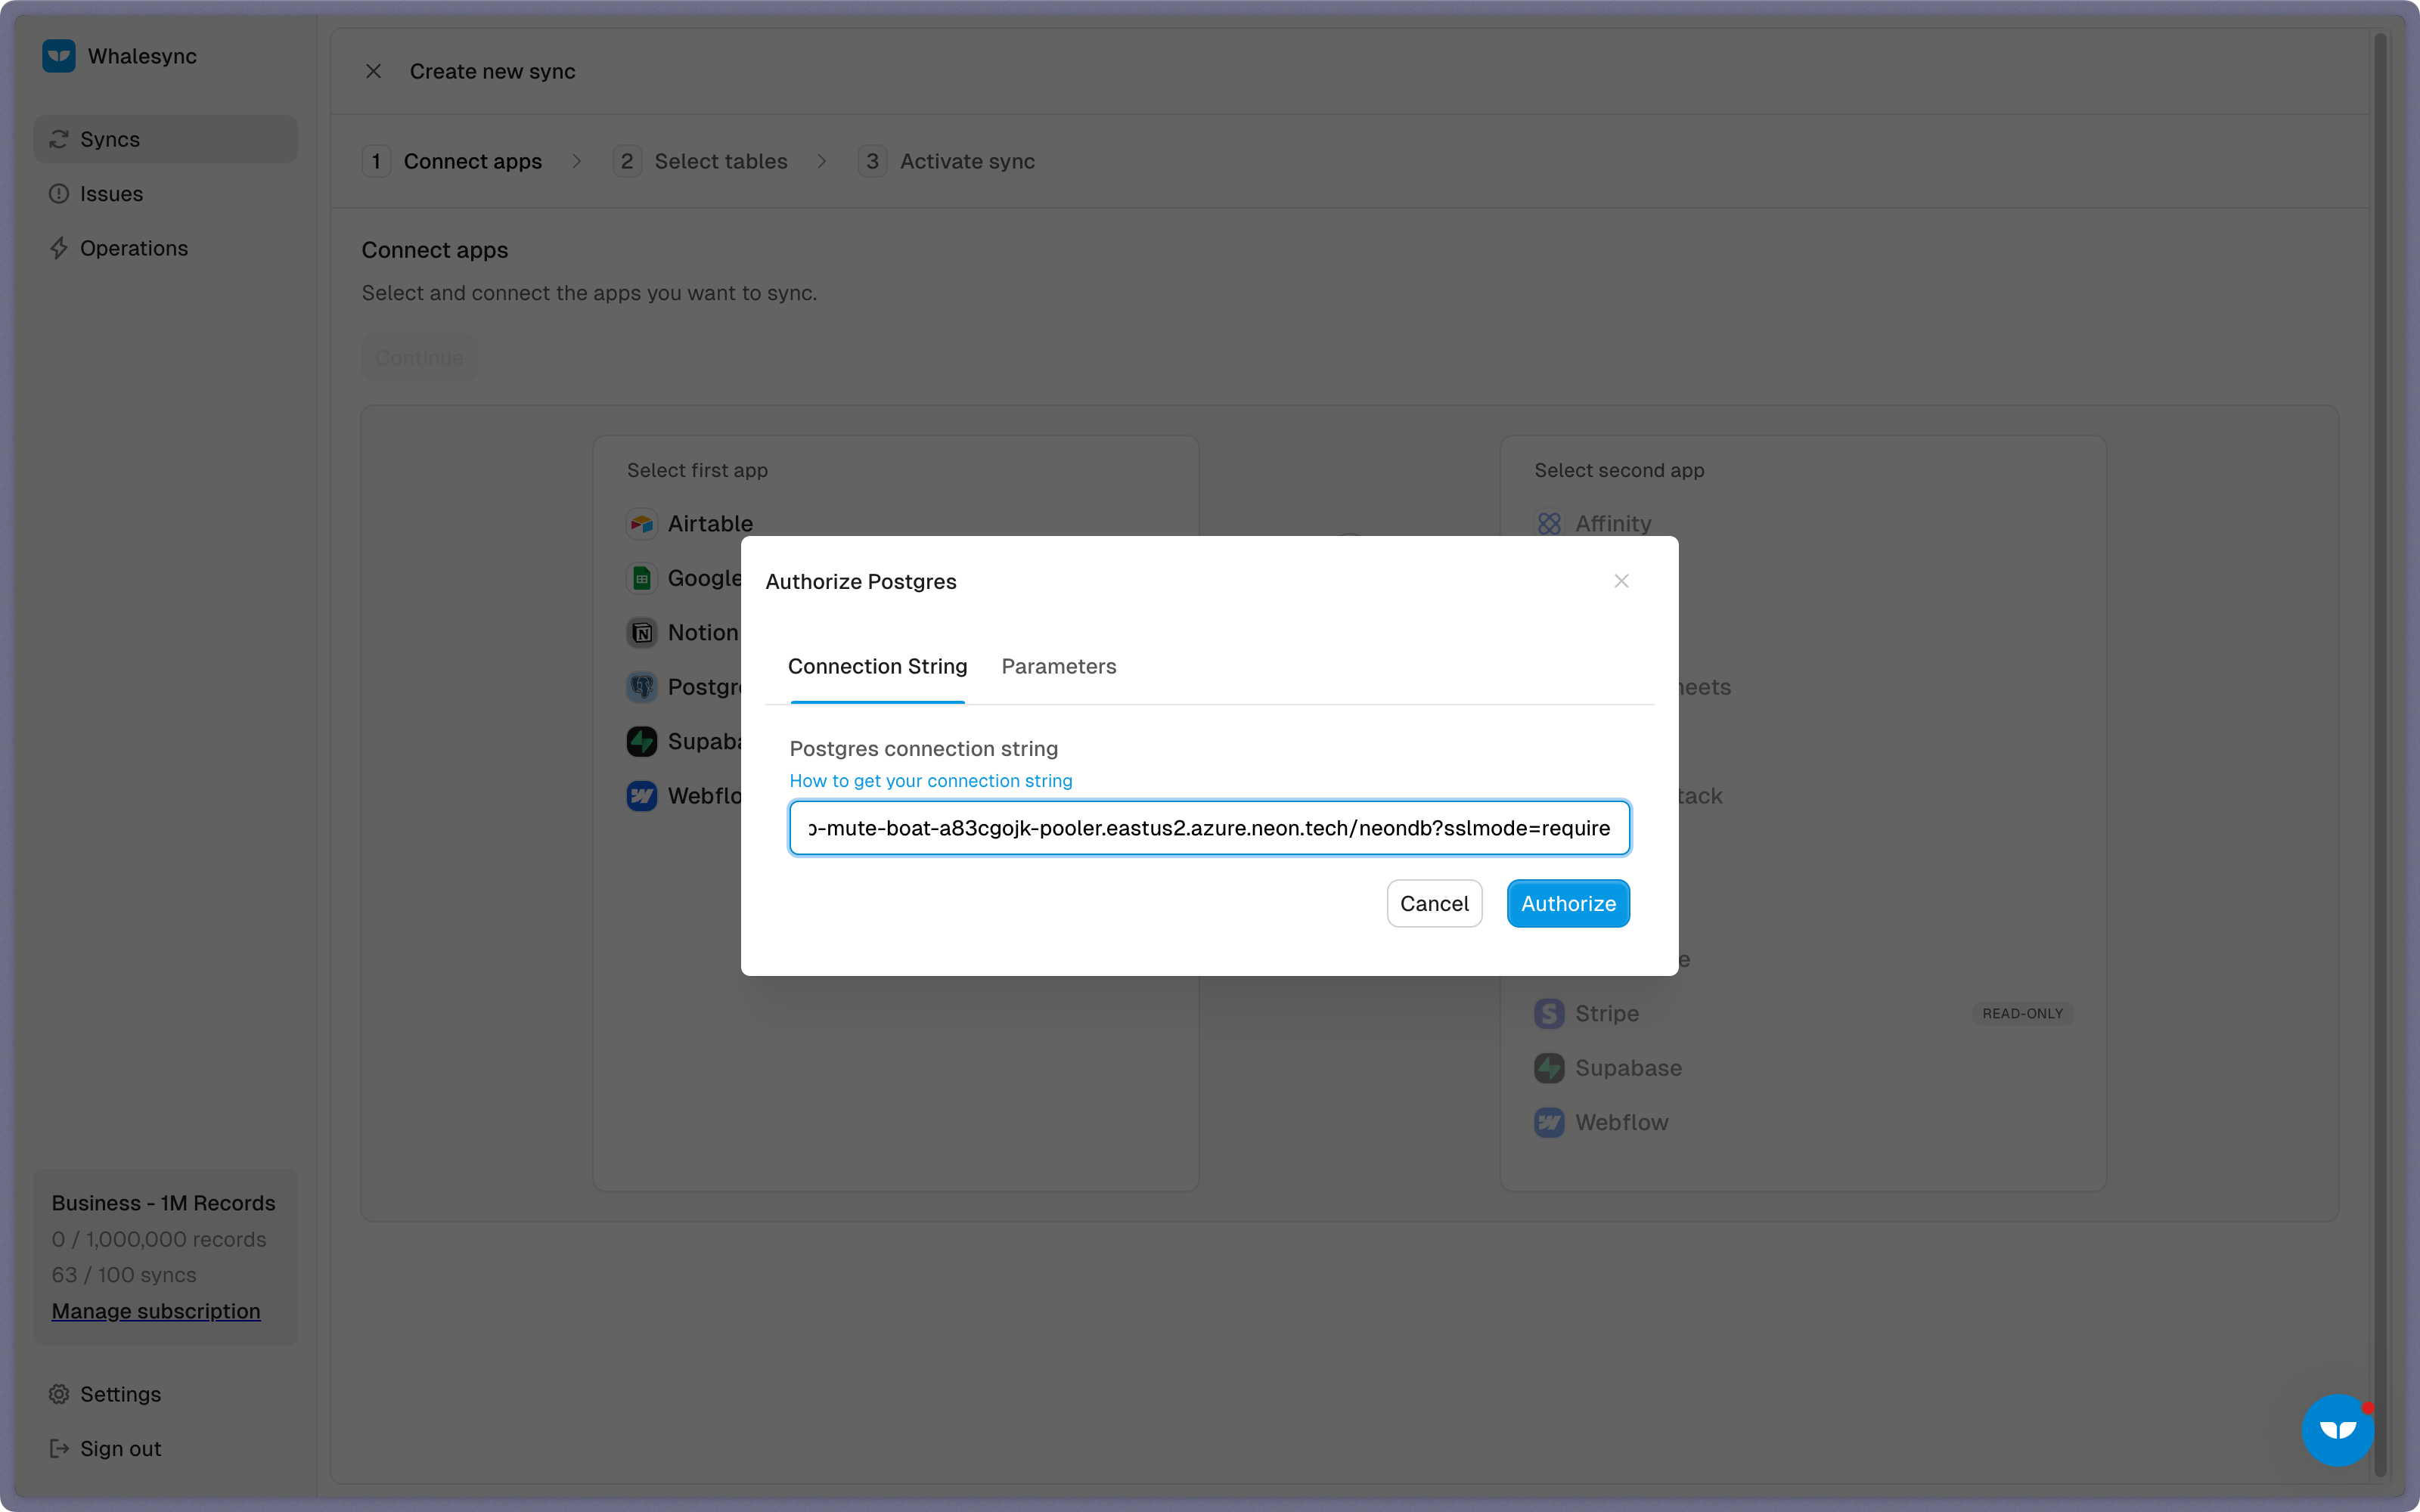The width and height of the screenshot is (2420, 1512).
Task: Open Settings from the sidebar
Action: pos(165,1394)
